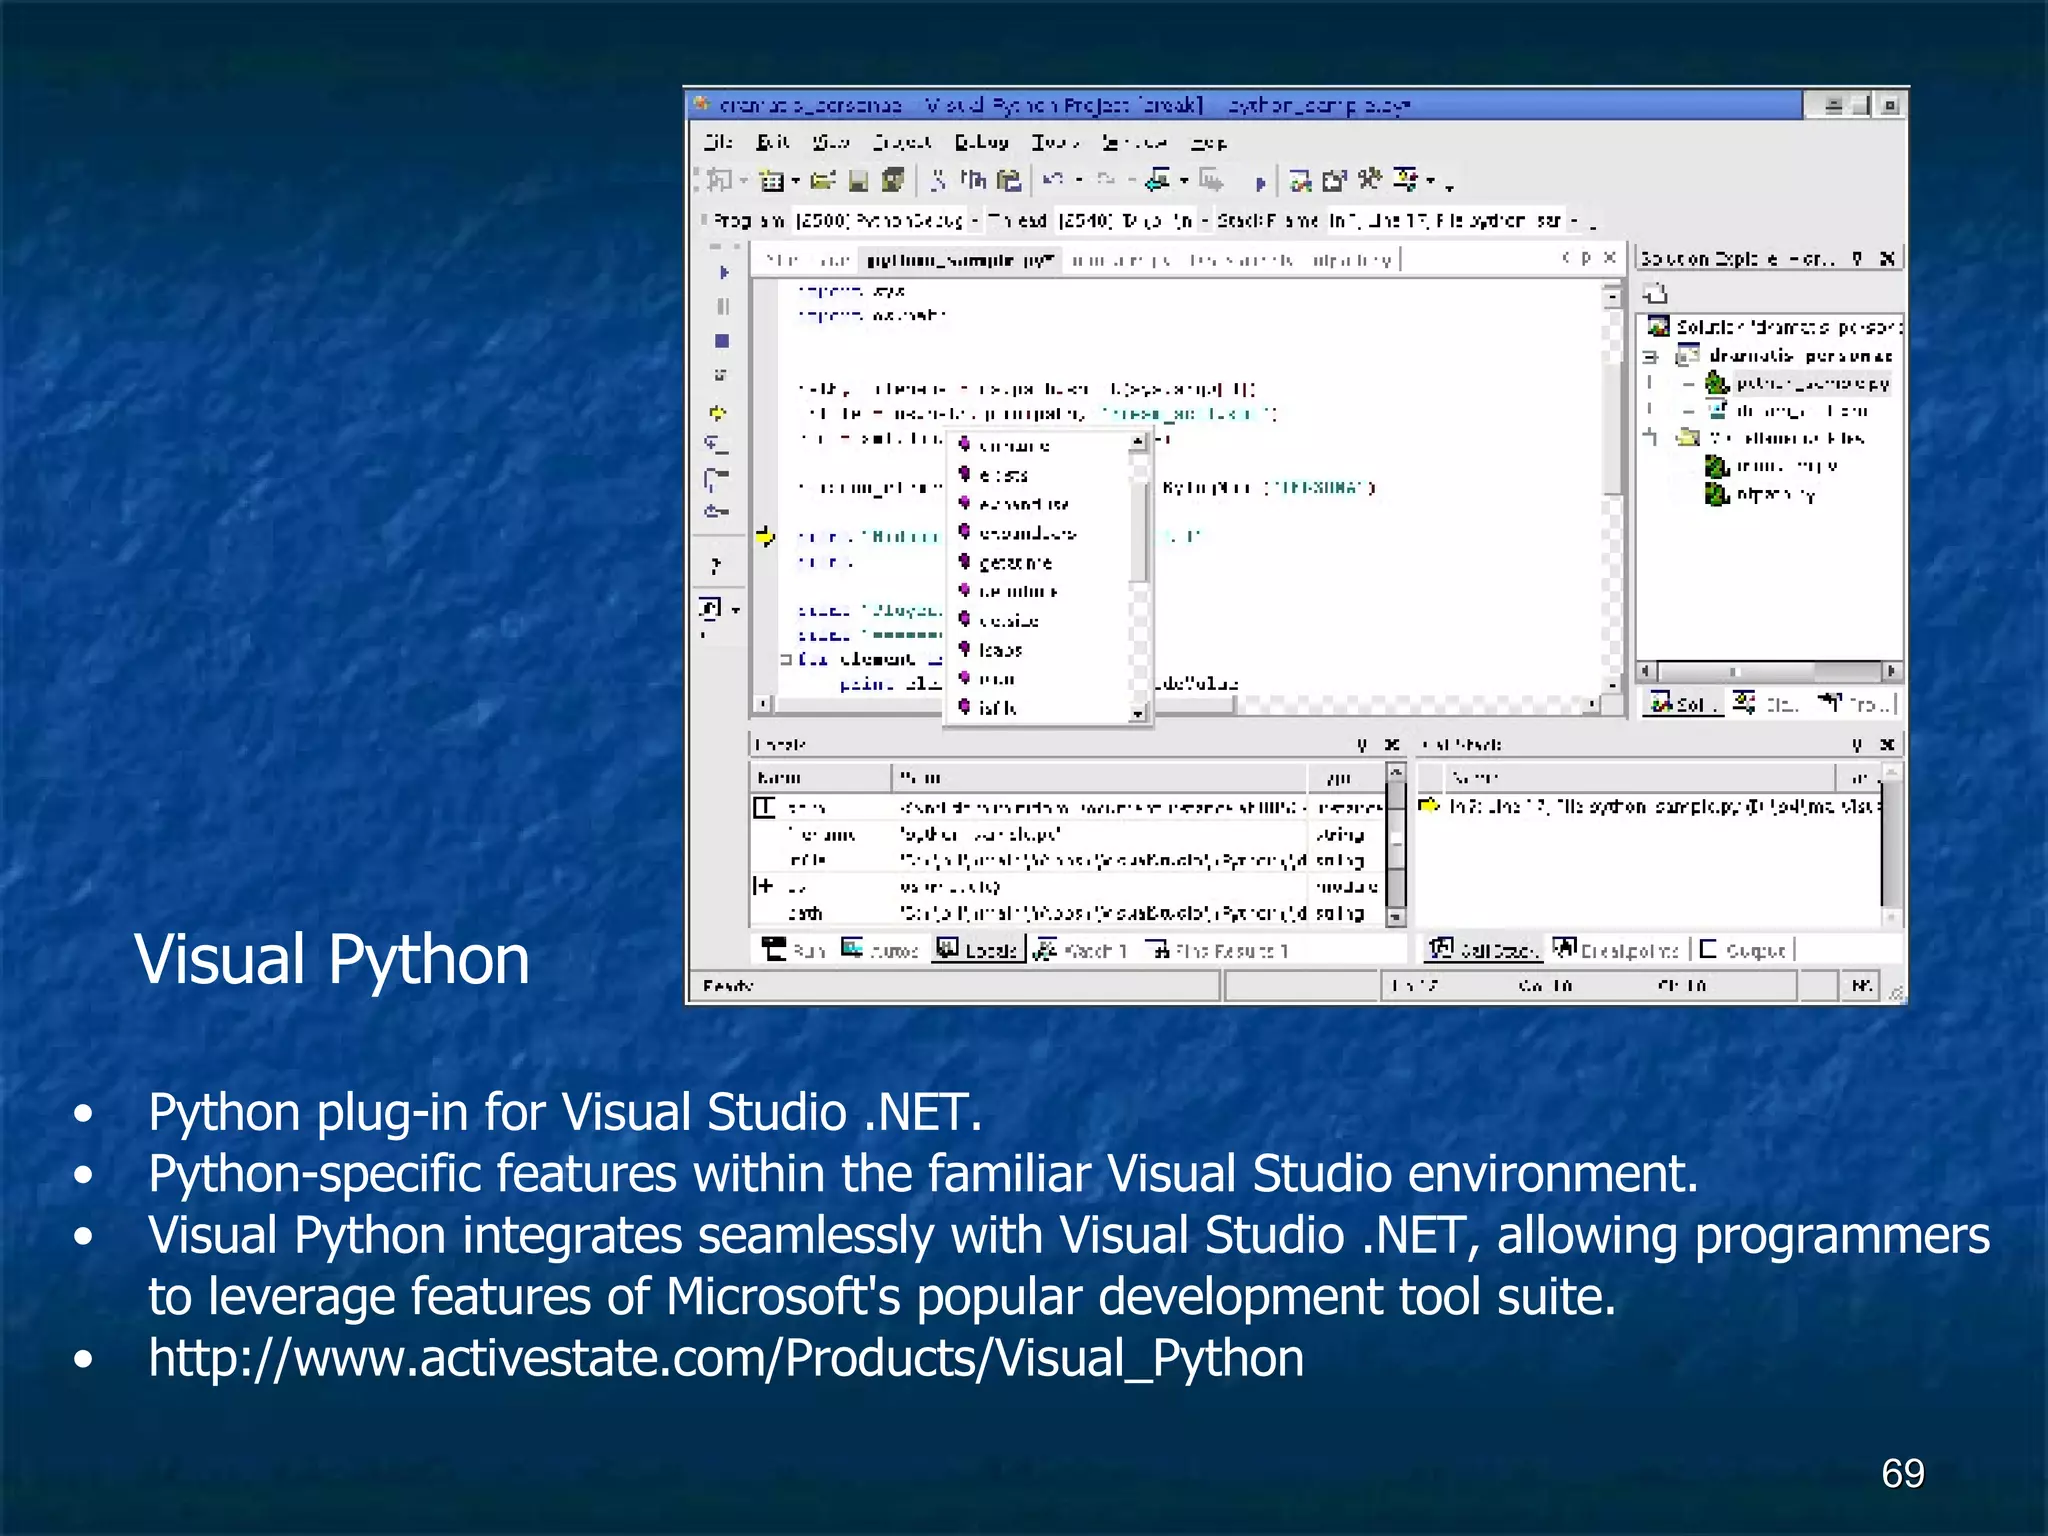
Task: Click the Stop Debugging square icon
Action: (722, 341)
